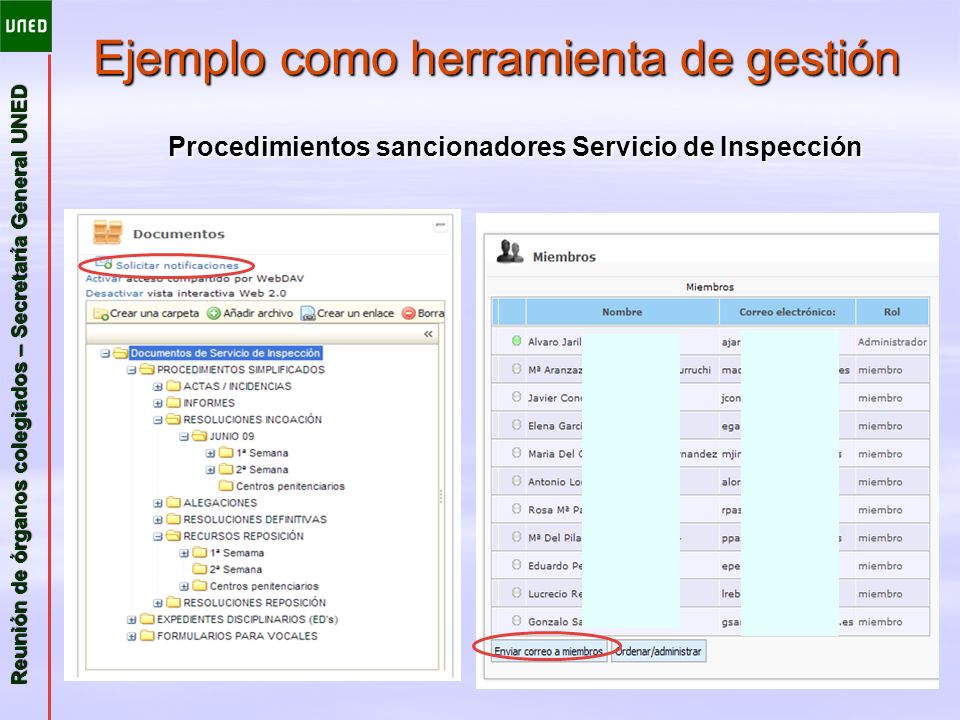The height and width of the screenshot is (720, 960).
Task: Click the PROCEDIMIENTOS SIMPLIFICADOS folder icon
Action: point(147,369)
